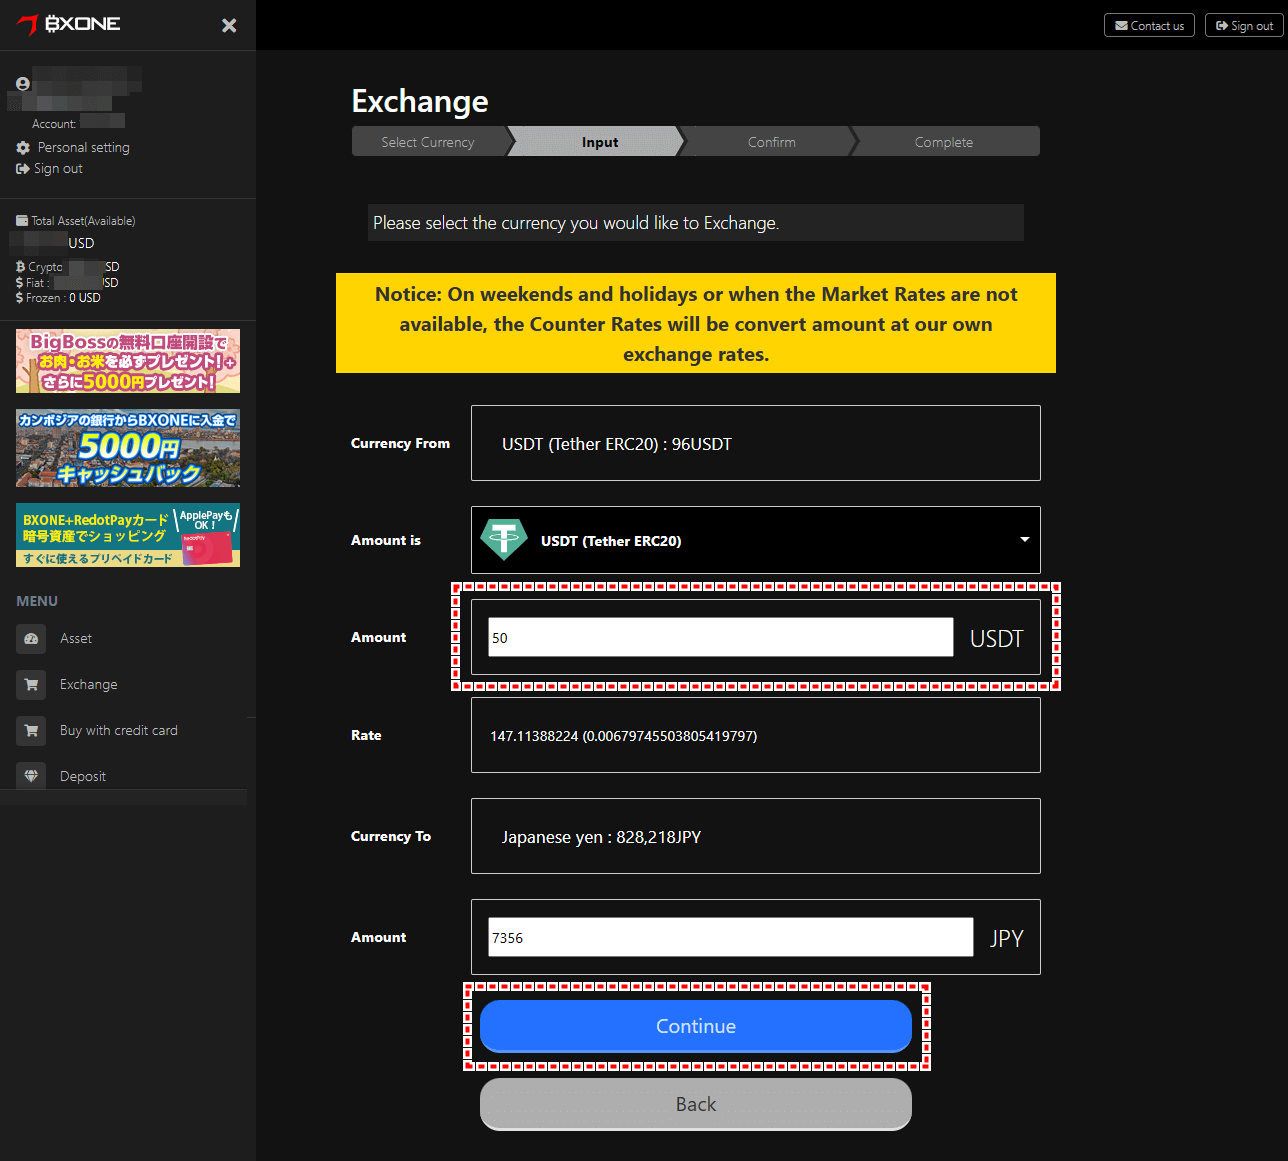Click the dropdown caret arrow

1024,540
